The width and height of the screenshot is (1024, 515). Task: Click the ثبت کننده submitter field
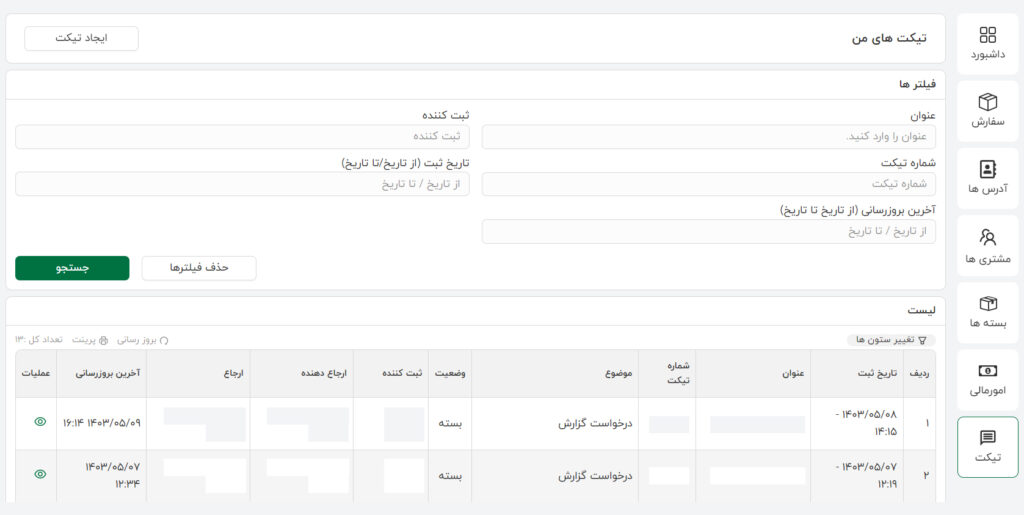click(x=242, y=137)
